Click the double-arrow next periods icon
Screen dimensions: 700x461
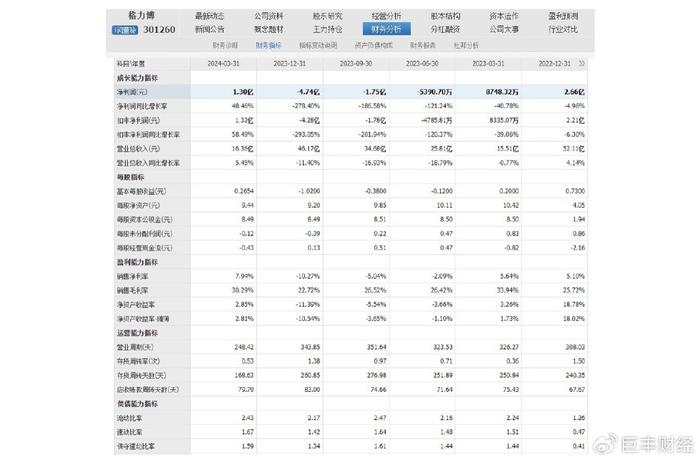(581, 64)
